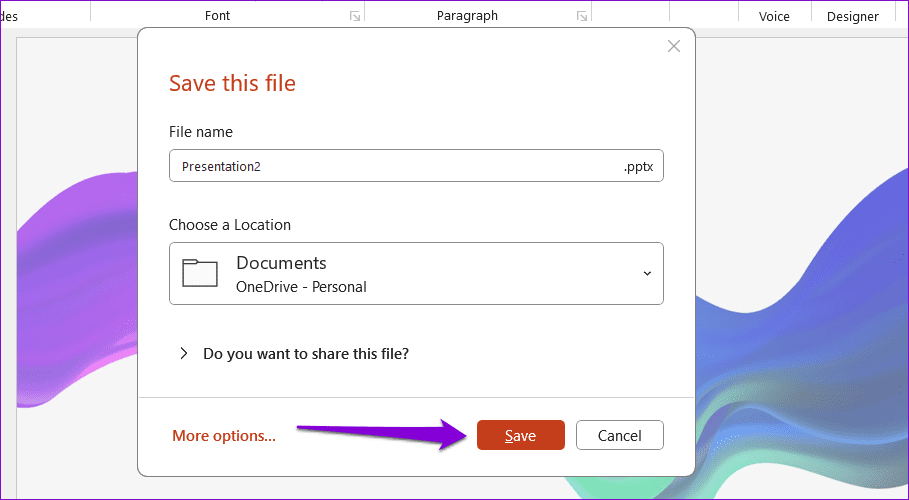Click the Do you want to share this file text

click(306, 353)
